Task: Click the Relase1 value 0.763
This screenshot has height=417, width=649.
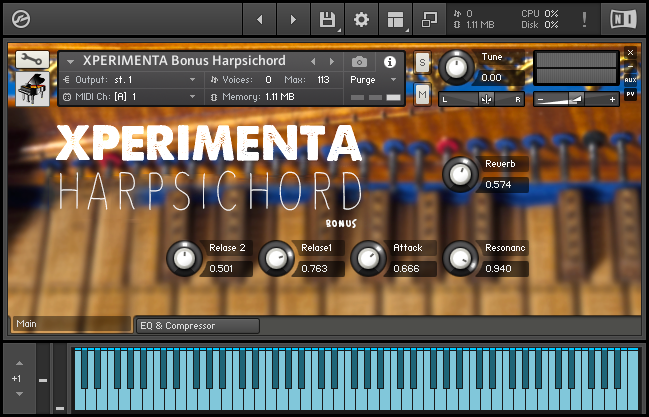Action: [x=314, y=269]
